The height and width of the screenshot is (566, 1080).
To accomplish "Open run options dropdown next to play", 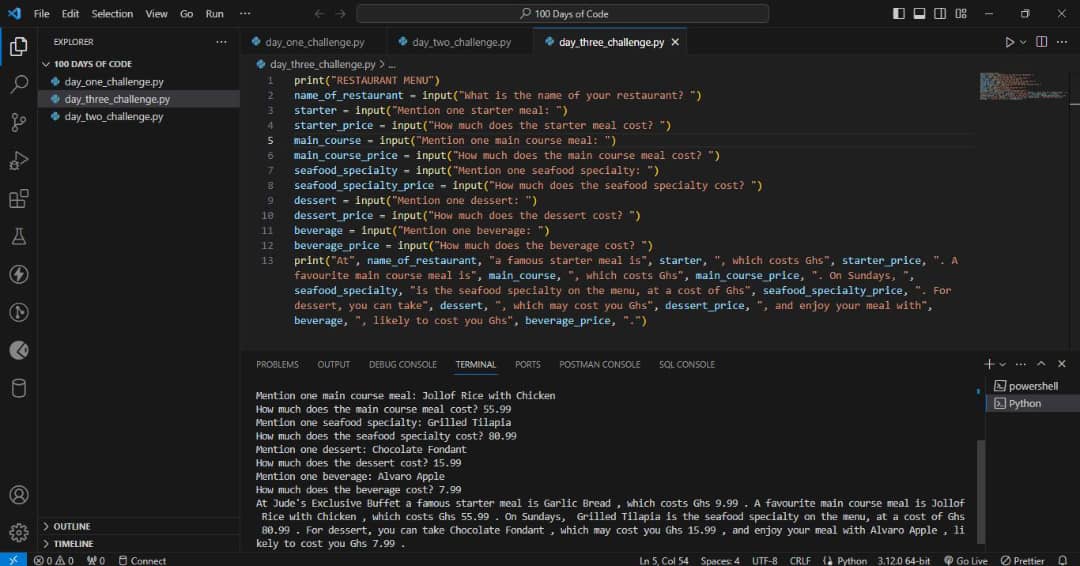I will (1023, 42).
